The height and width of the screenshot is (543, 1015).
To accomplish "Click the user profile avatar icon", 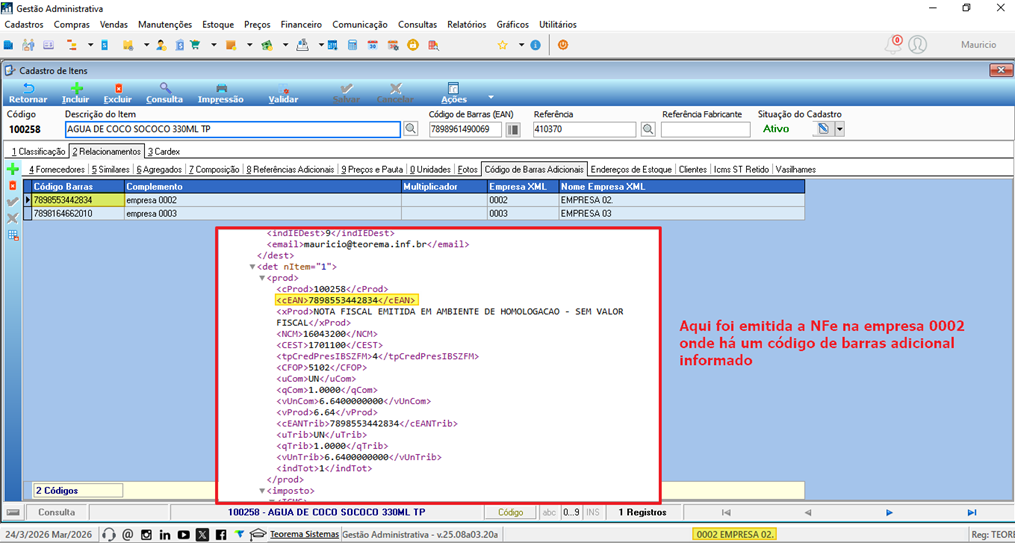I will point(917,45).
